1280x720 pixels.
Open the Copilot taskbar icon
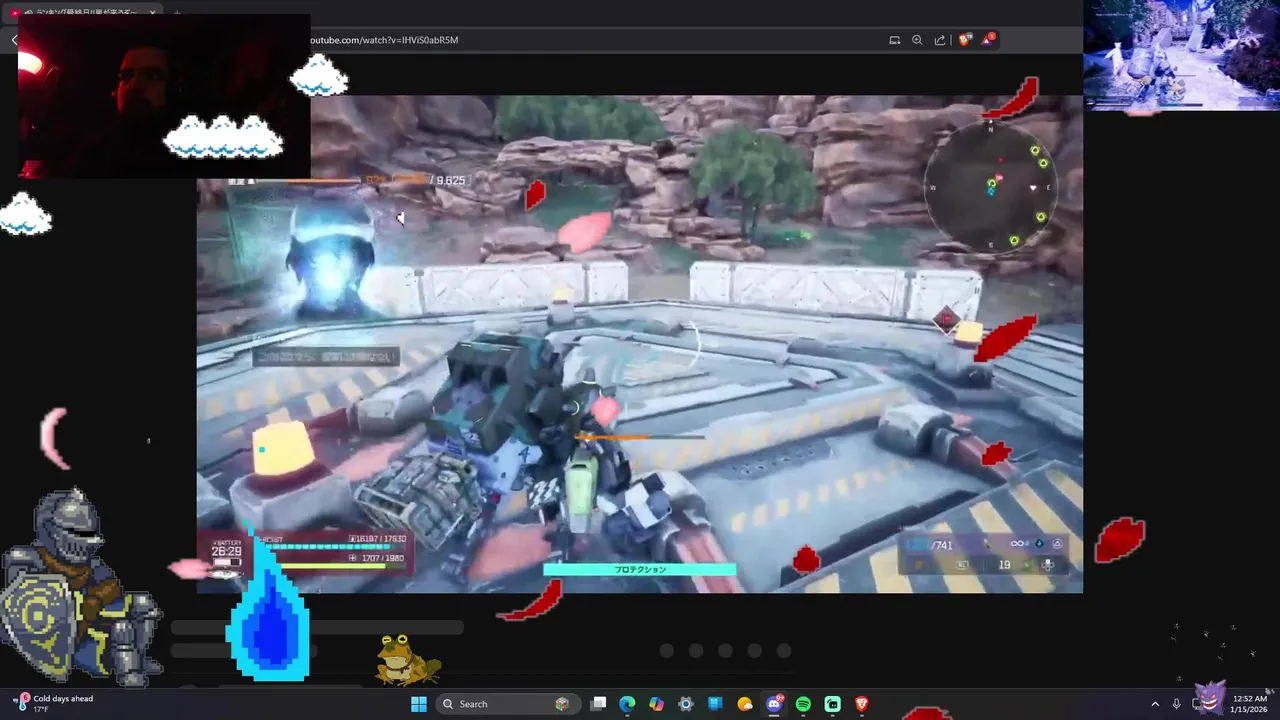[656, 704]
